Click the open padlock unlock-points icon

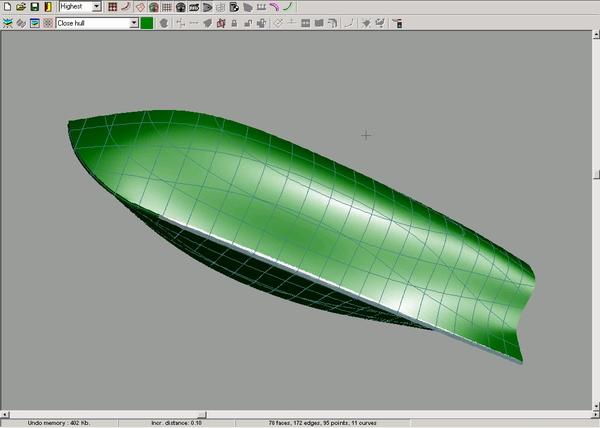[x=248, y=23]
